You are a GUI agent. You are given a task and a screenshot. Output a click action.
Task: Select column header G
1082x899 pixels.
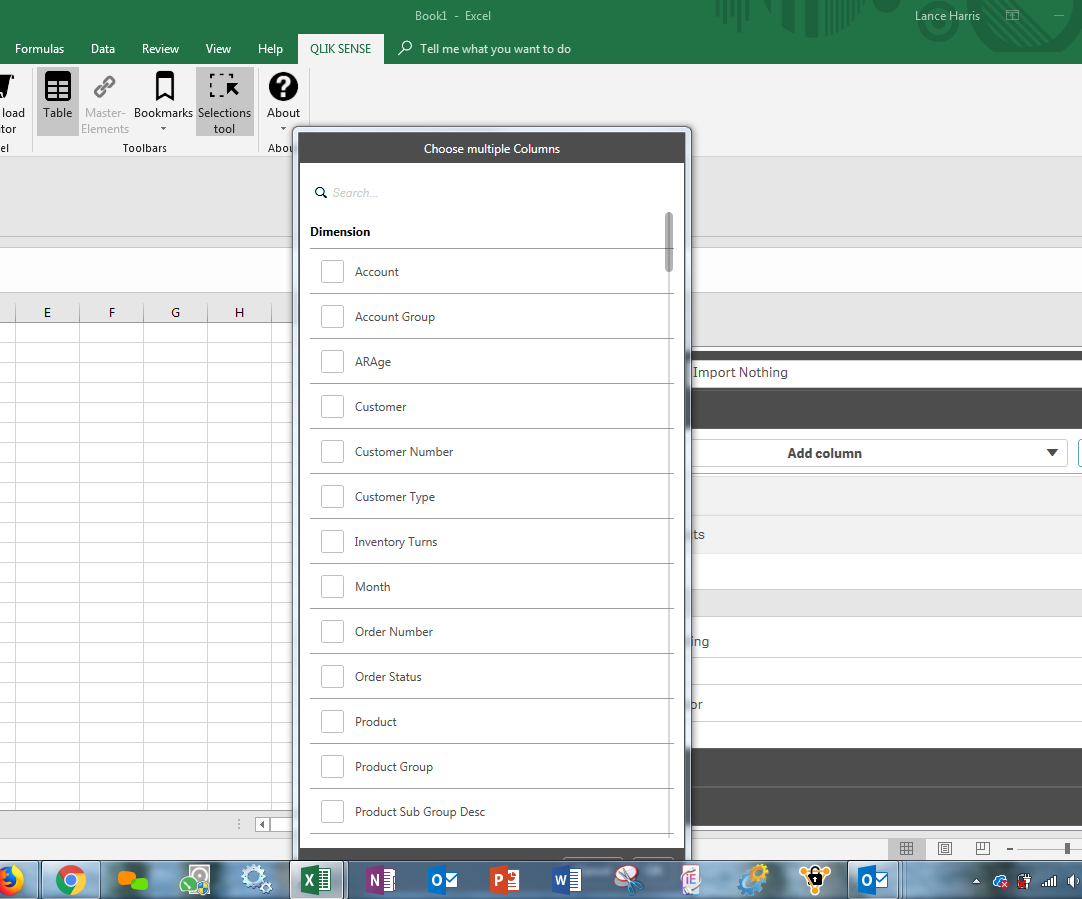pyautogui.click(x=175, y=313)
